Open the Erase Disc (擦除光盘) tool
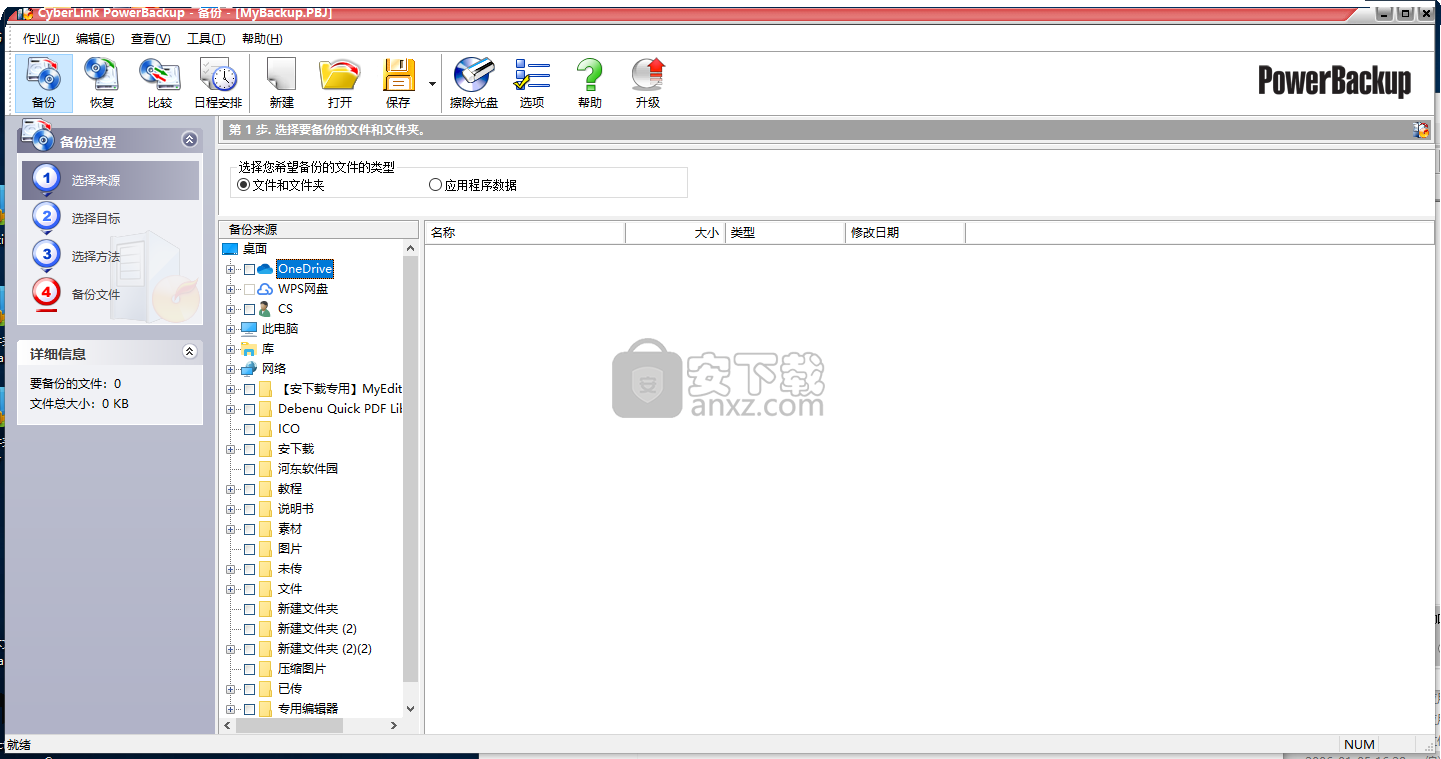1441x759 pixels. pyautogui.click(x=474, y=83)
